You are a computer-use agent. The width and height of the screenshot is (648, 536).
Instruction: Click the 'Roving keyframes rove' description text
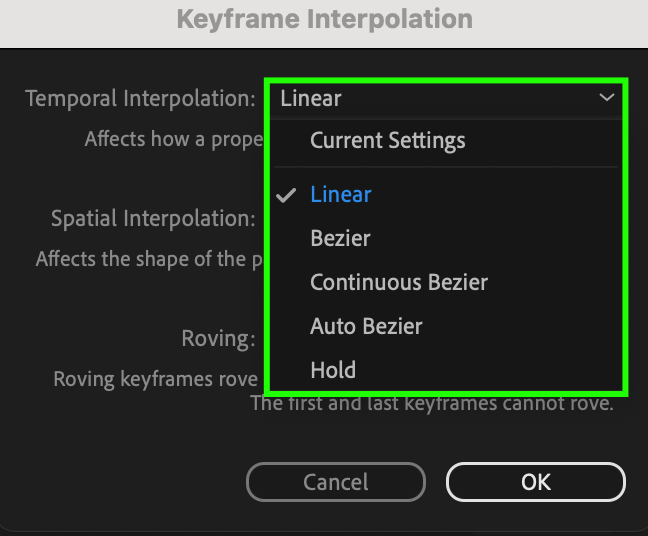(x=155, y=380)
